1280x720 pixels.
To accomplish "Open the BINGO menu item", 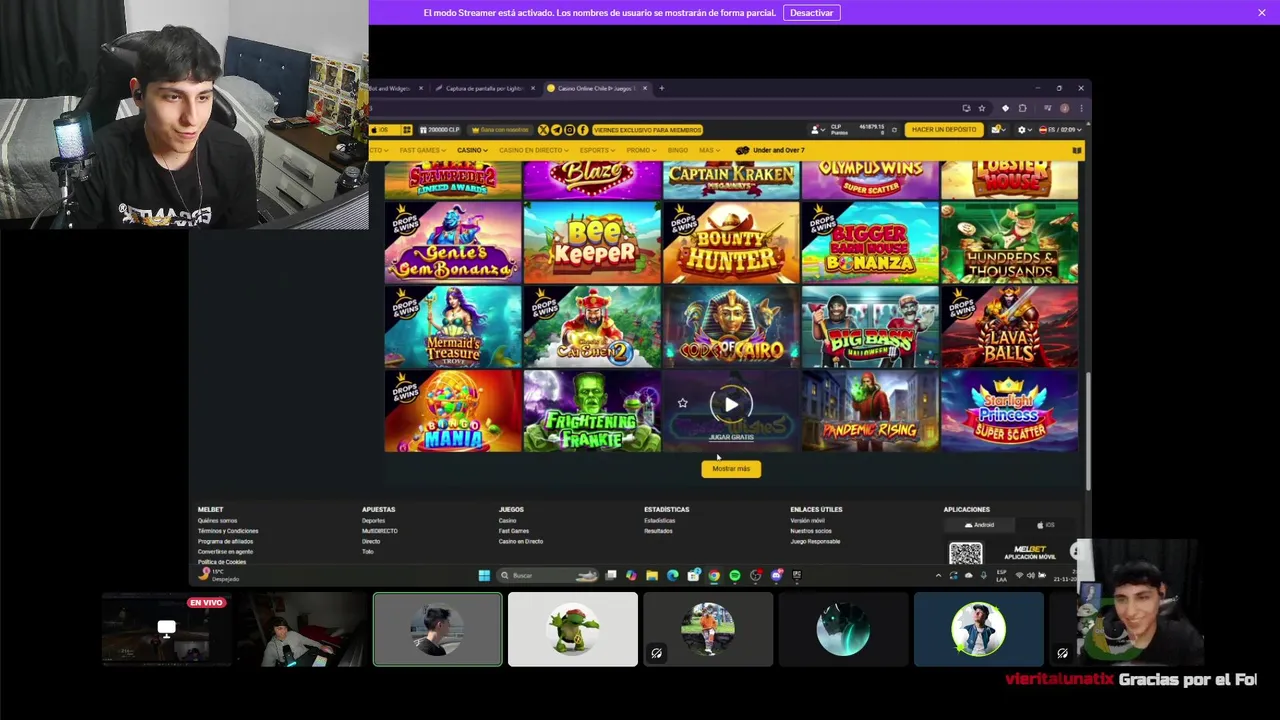I will point(678,151).
